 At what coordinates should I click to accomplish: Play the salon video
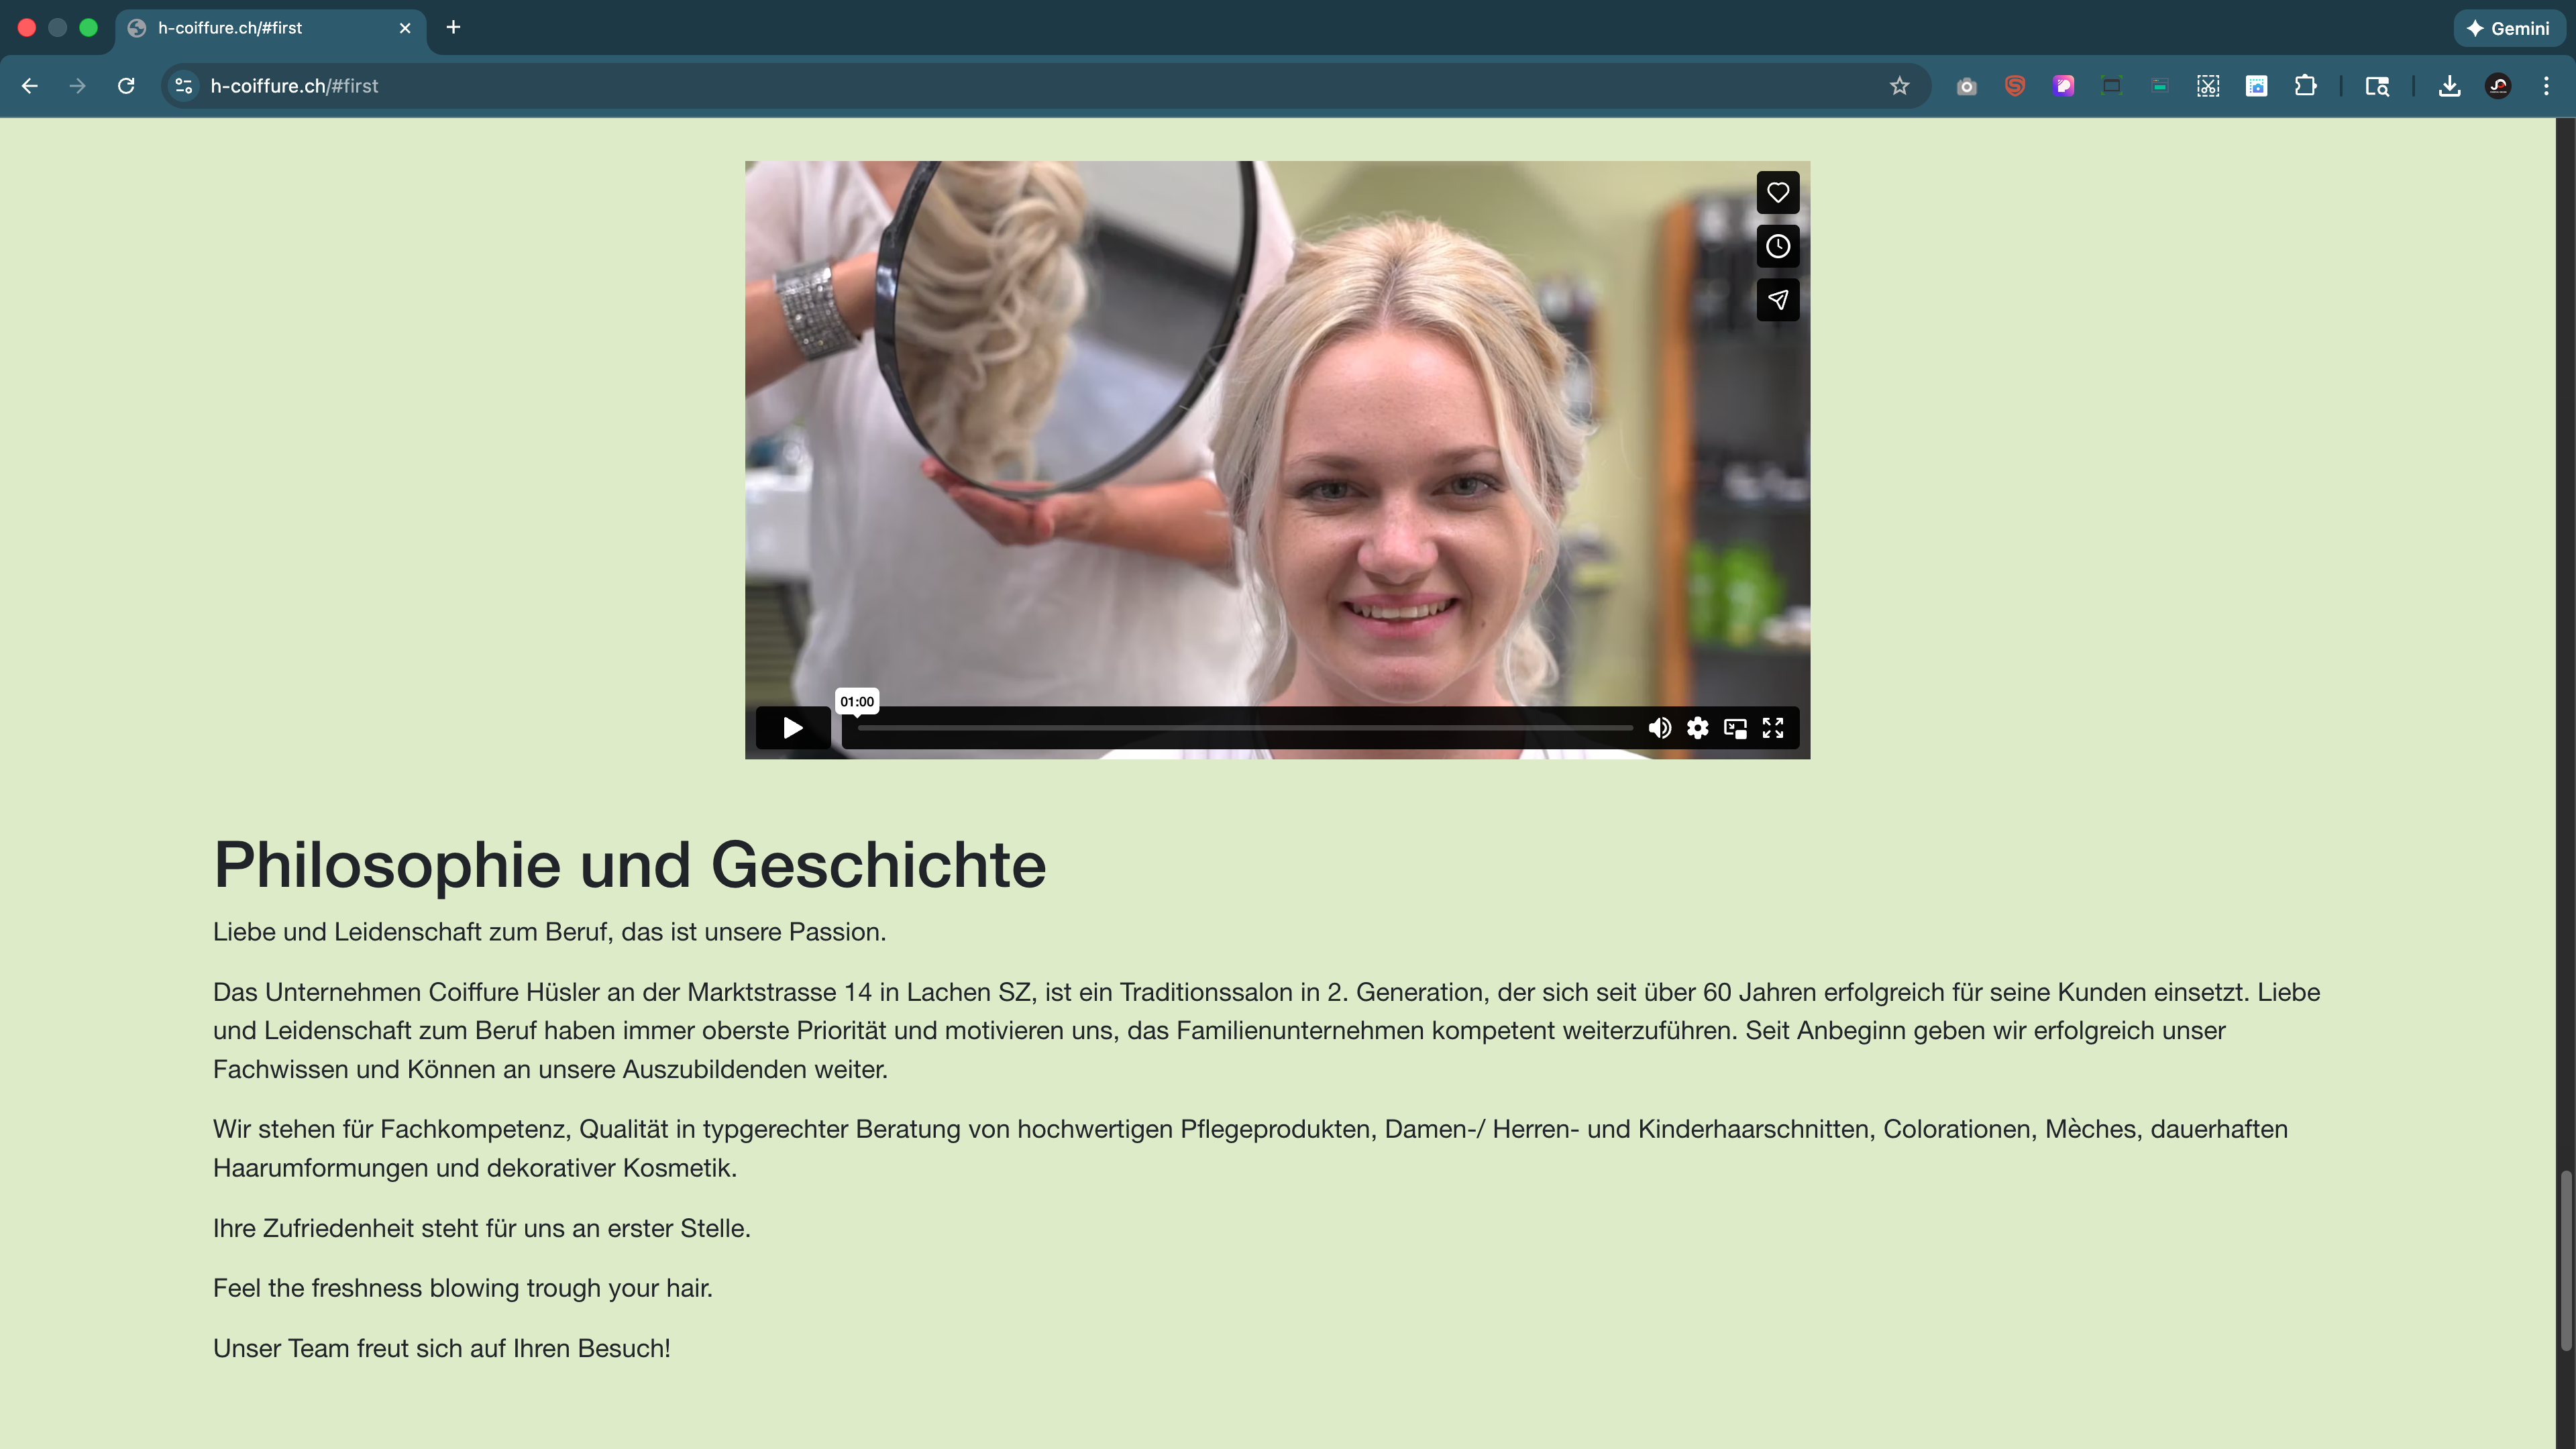tap(792, 728)
